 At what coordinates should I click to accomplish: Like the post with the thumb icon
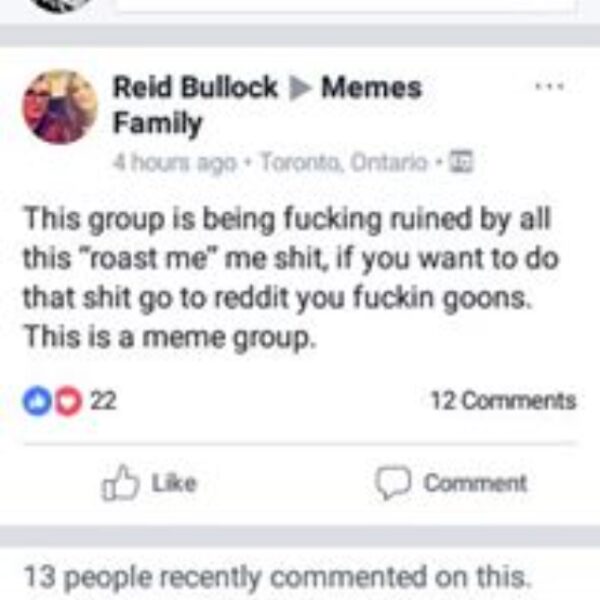click(120, 483)
